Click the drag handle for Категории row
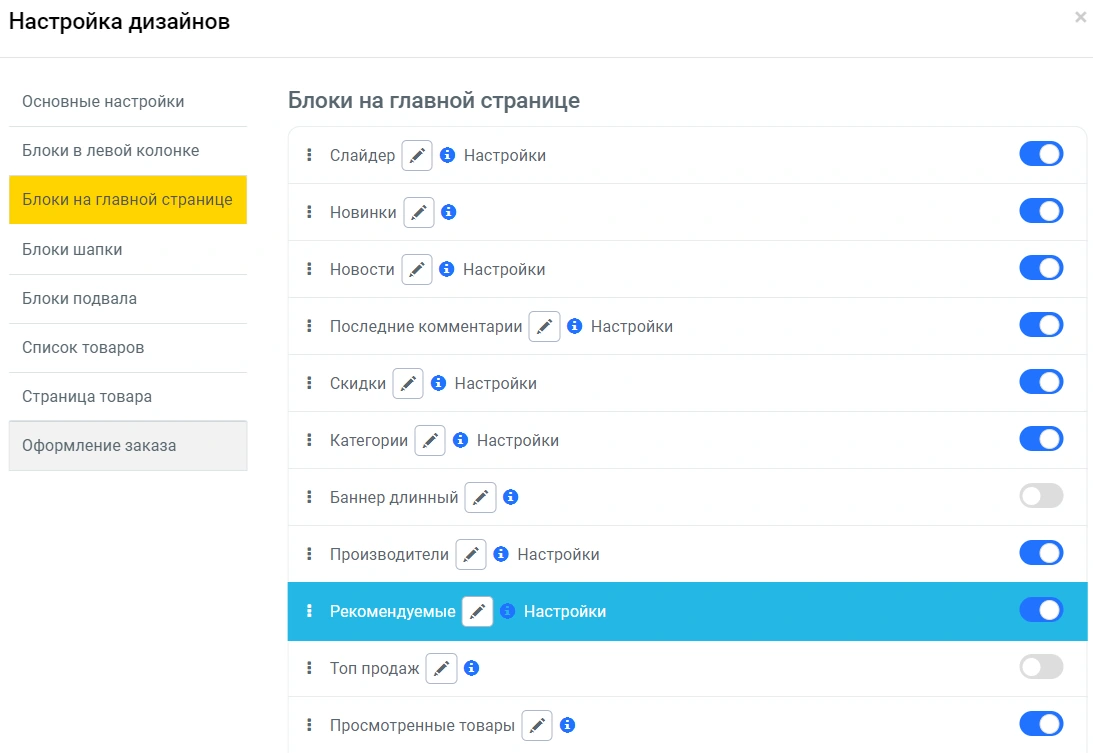The image size is (1093, 753). [309, 441]
